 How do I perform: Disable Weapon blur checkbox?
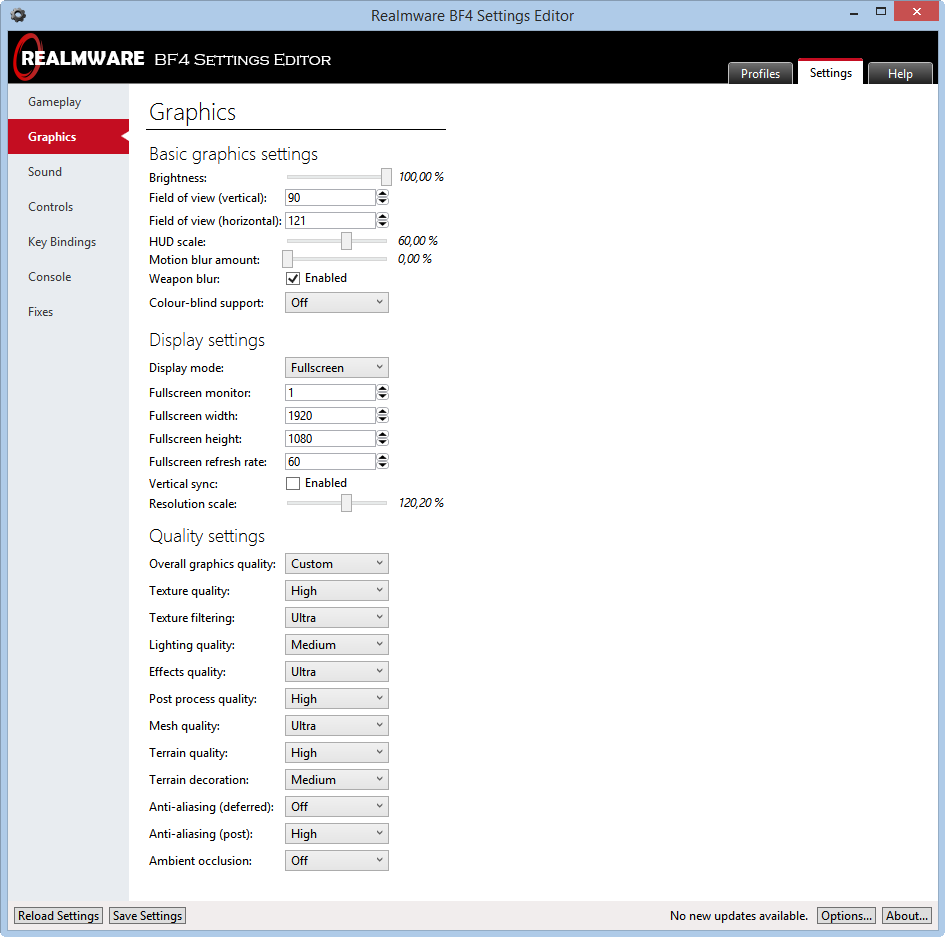(x=293, y=279)
